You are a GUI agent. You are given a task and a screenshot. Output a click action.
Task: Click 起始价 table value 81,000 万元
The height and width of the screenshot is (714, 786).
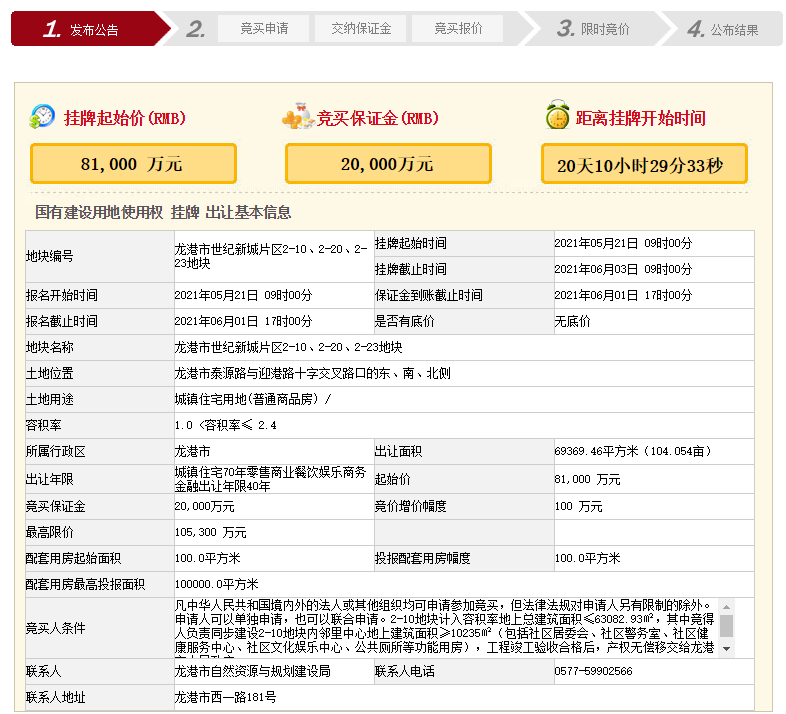coord(587,479)
